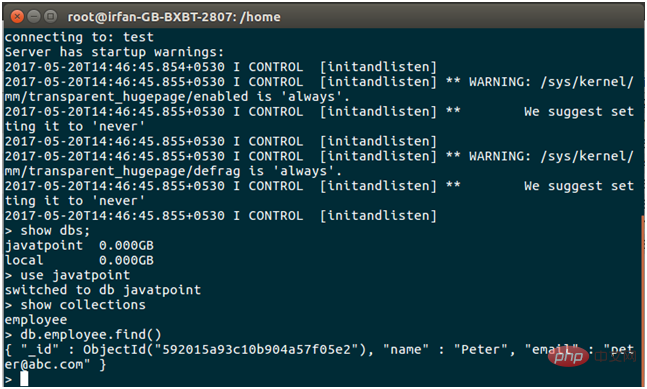The width and height of the screenshot is (647, 389).
Task: Maximize the terminal window
Action: click(50, 17)
